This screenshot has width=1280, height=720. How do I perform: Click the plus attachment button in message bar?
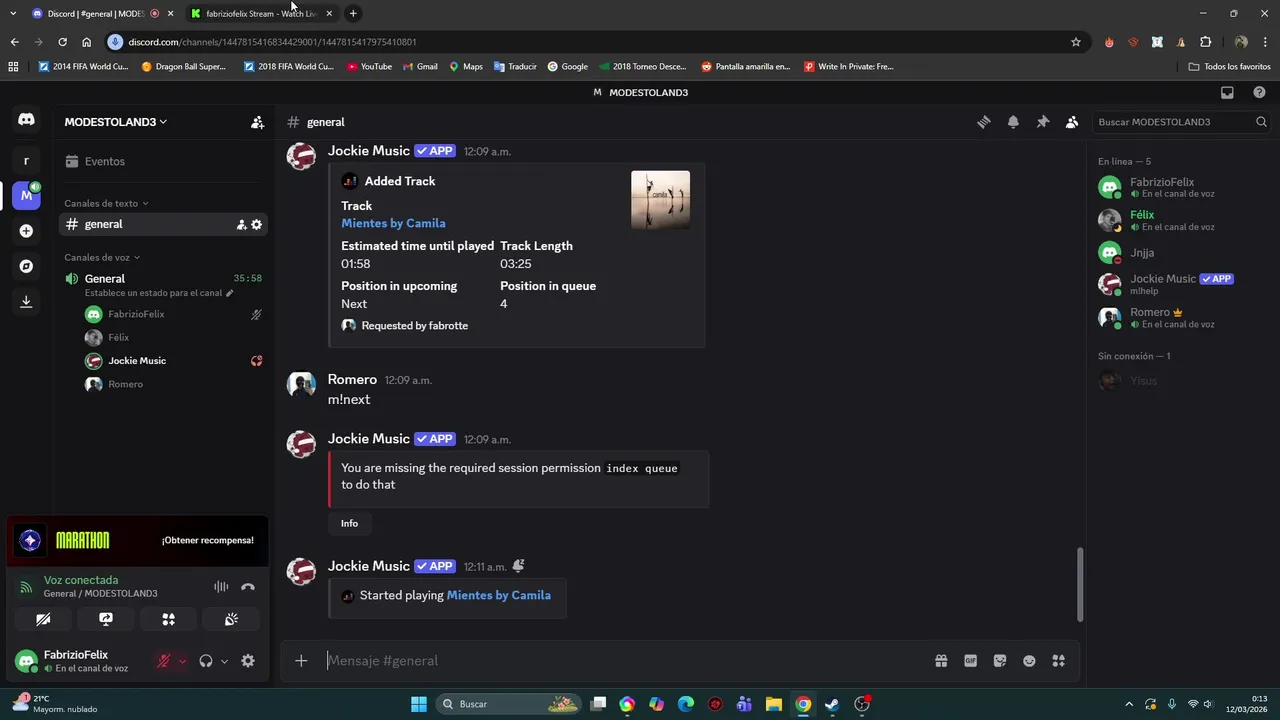coord(301,661)
